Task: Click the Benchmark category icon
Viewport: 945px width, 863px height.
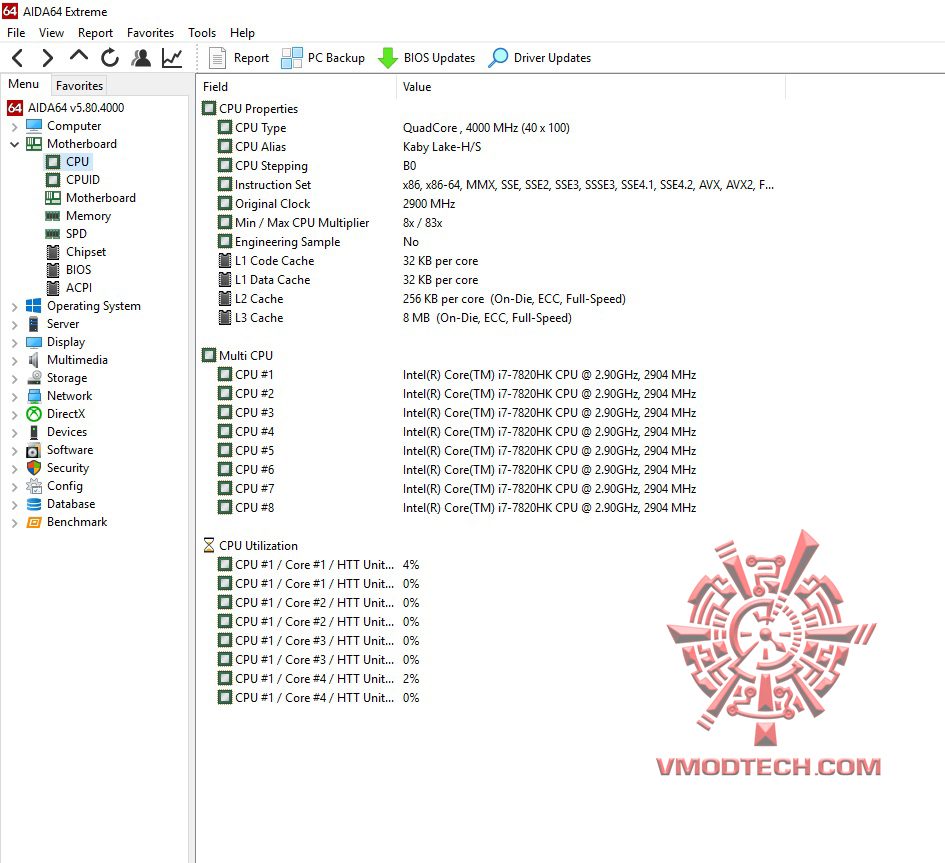Action: [34, 522]
